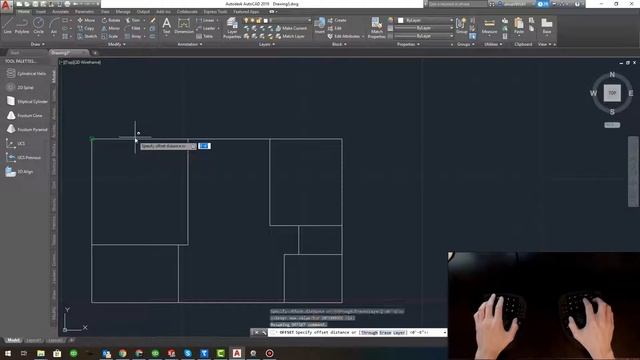The width and height of the screenshot is (640, 360).
Task: Click the Trim tool
Action: 133,20
